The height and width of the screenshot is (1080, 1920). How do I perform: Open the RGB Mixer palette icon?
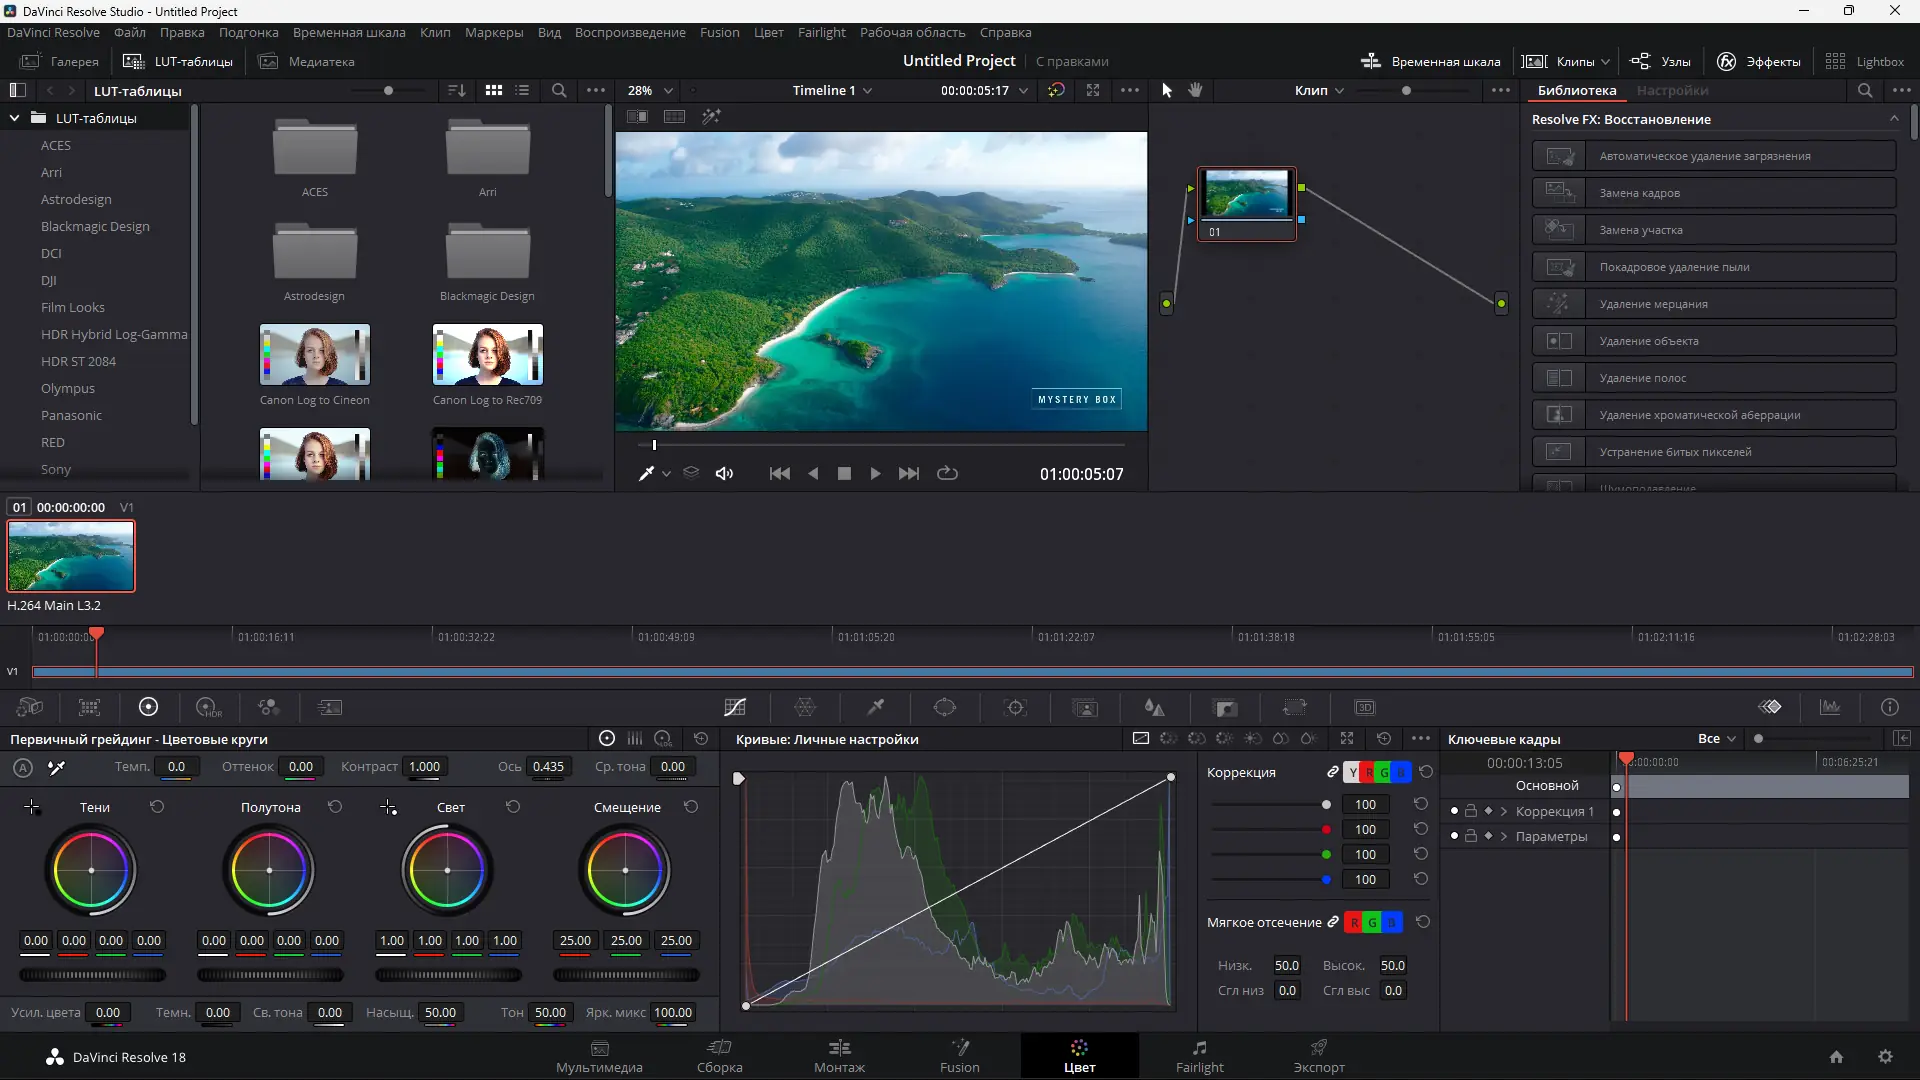[x=269, y=708]
